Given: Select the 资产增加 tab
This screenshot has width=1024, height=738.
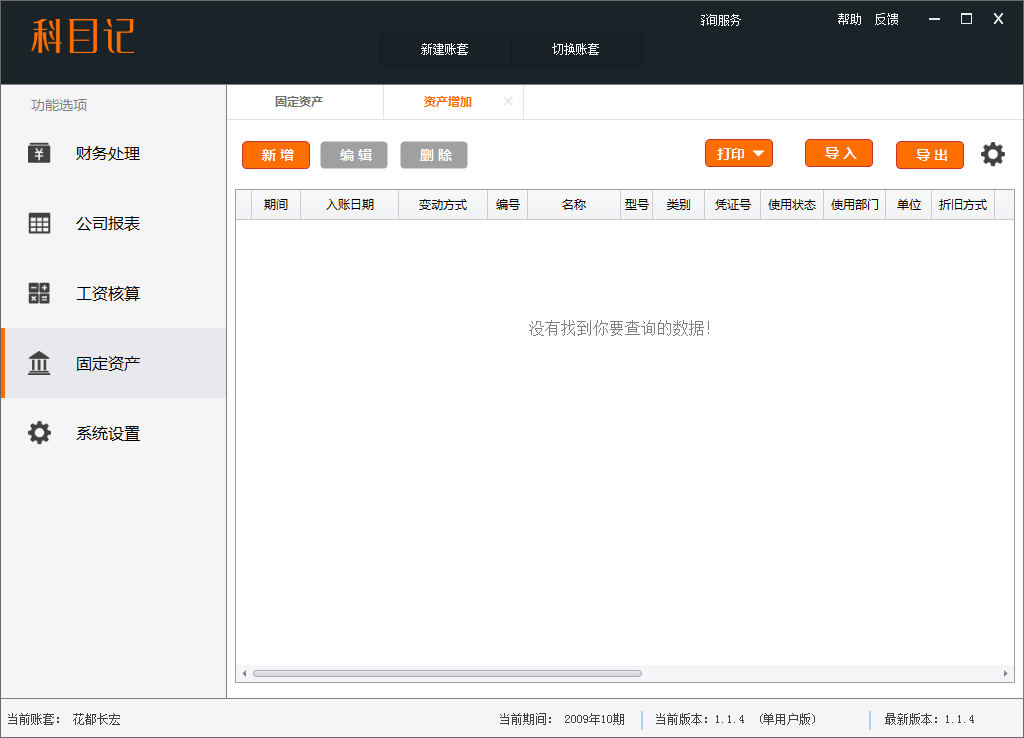Looking at the screenshot, I should (447, 102).
